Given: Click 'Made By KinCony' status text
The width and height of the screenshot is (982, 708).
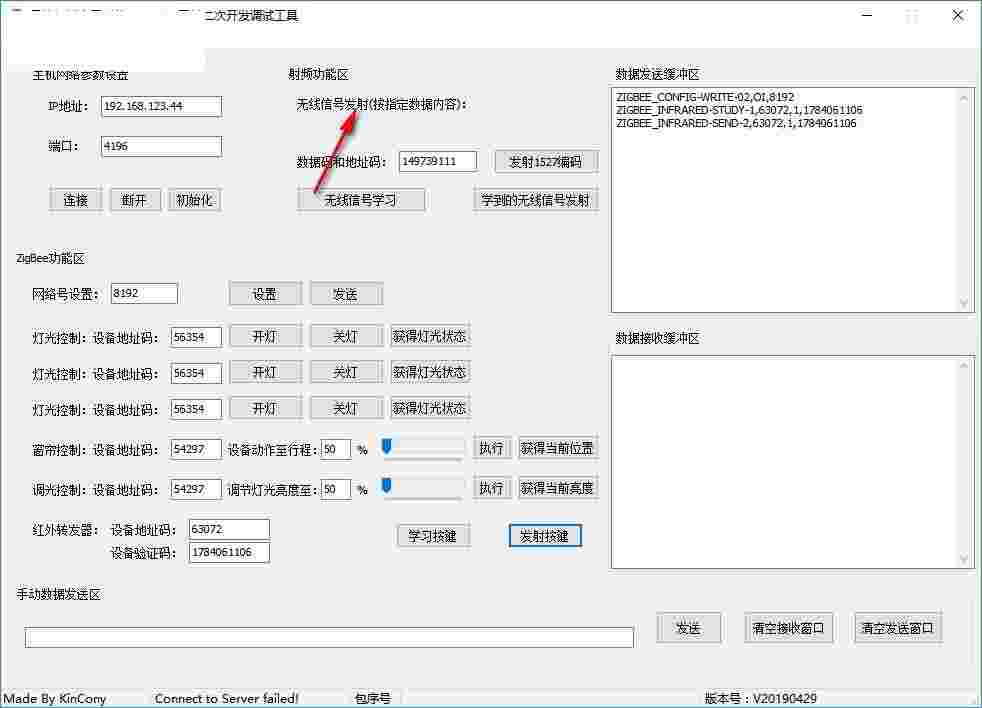Looking at the screenshot, I should [54, 699].
